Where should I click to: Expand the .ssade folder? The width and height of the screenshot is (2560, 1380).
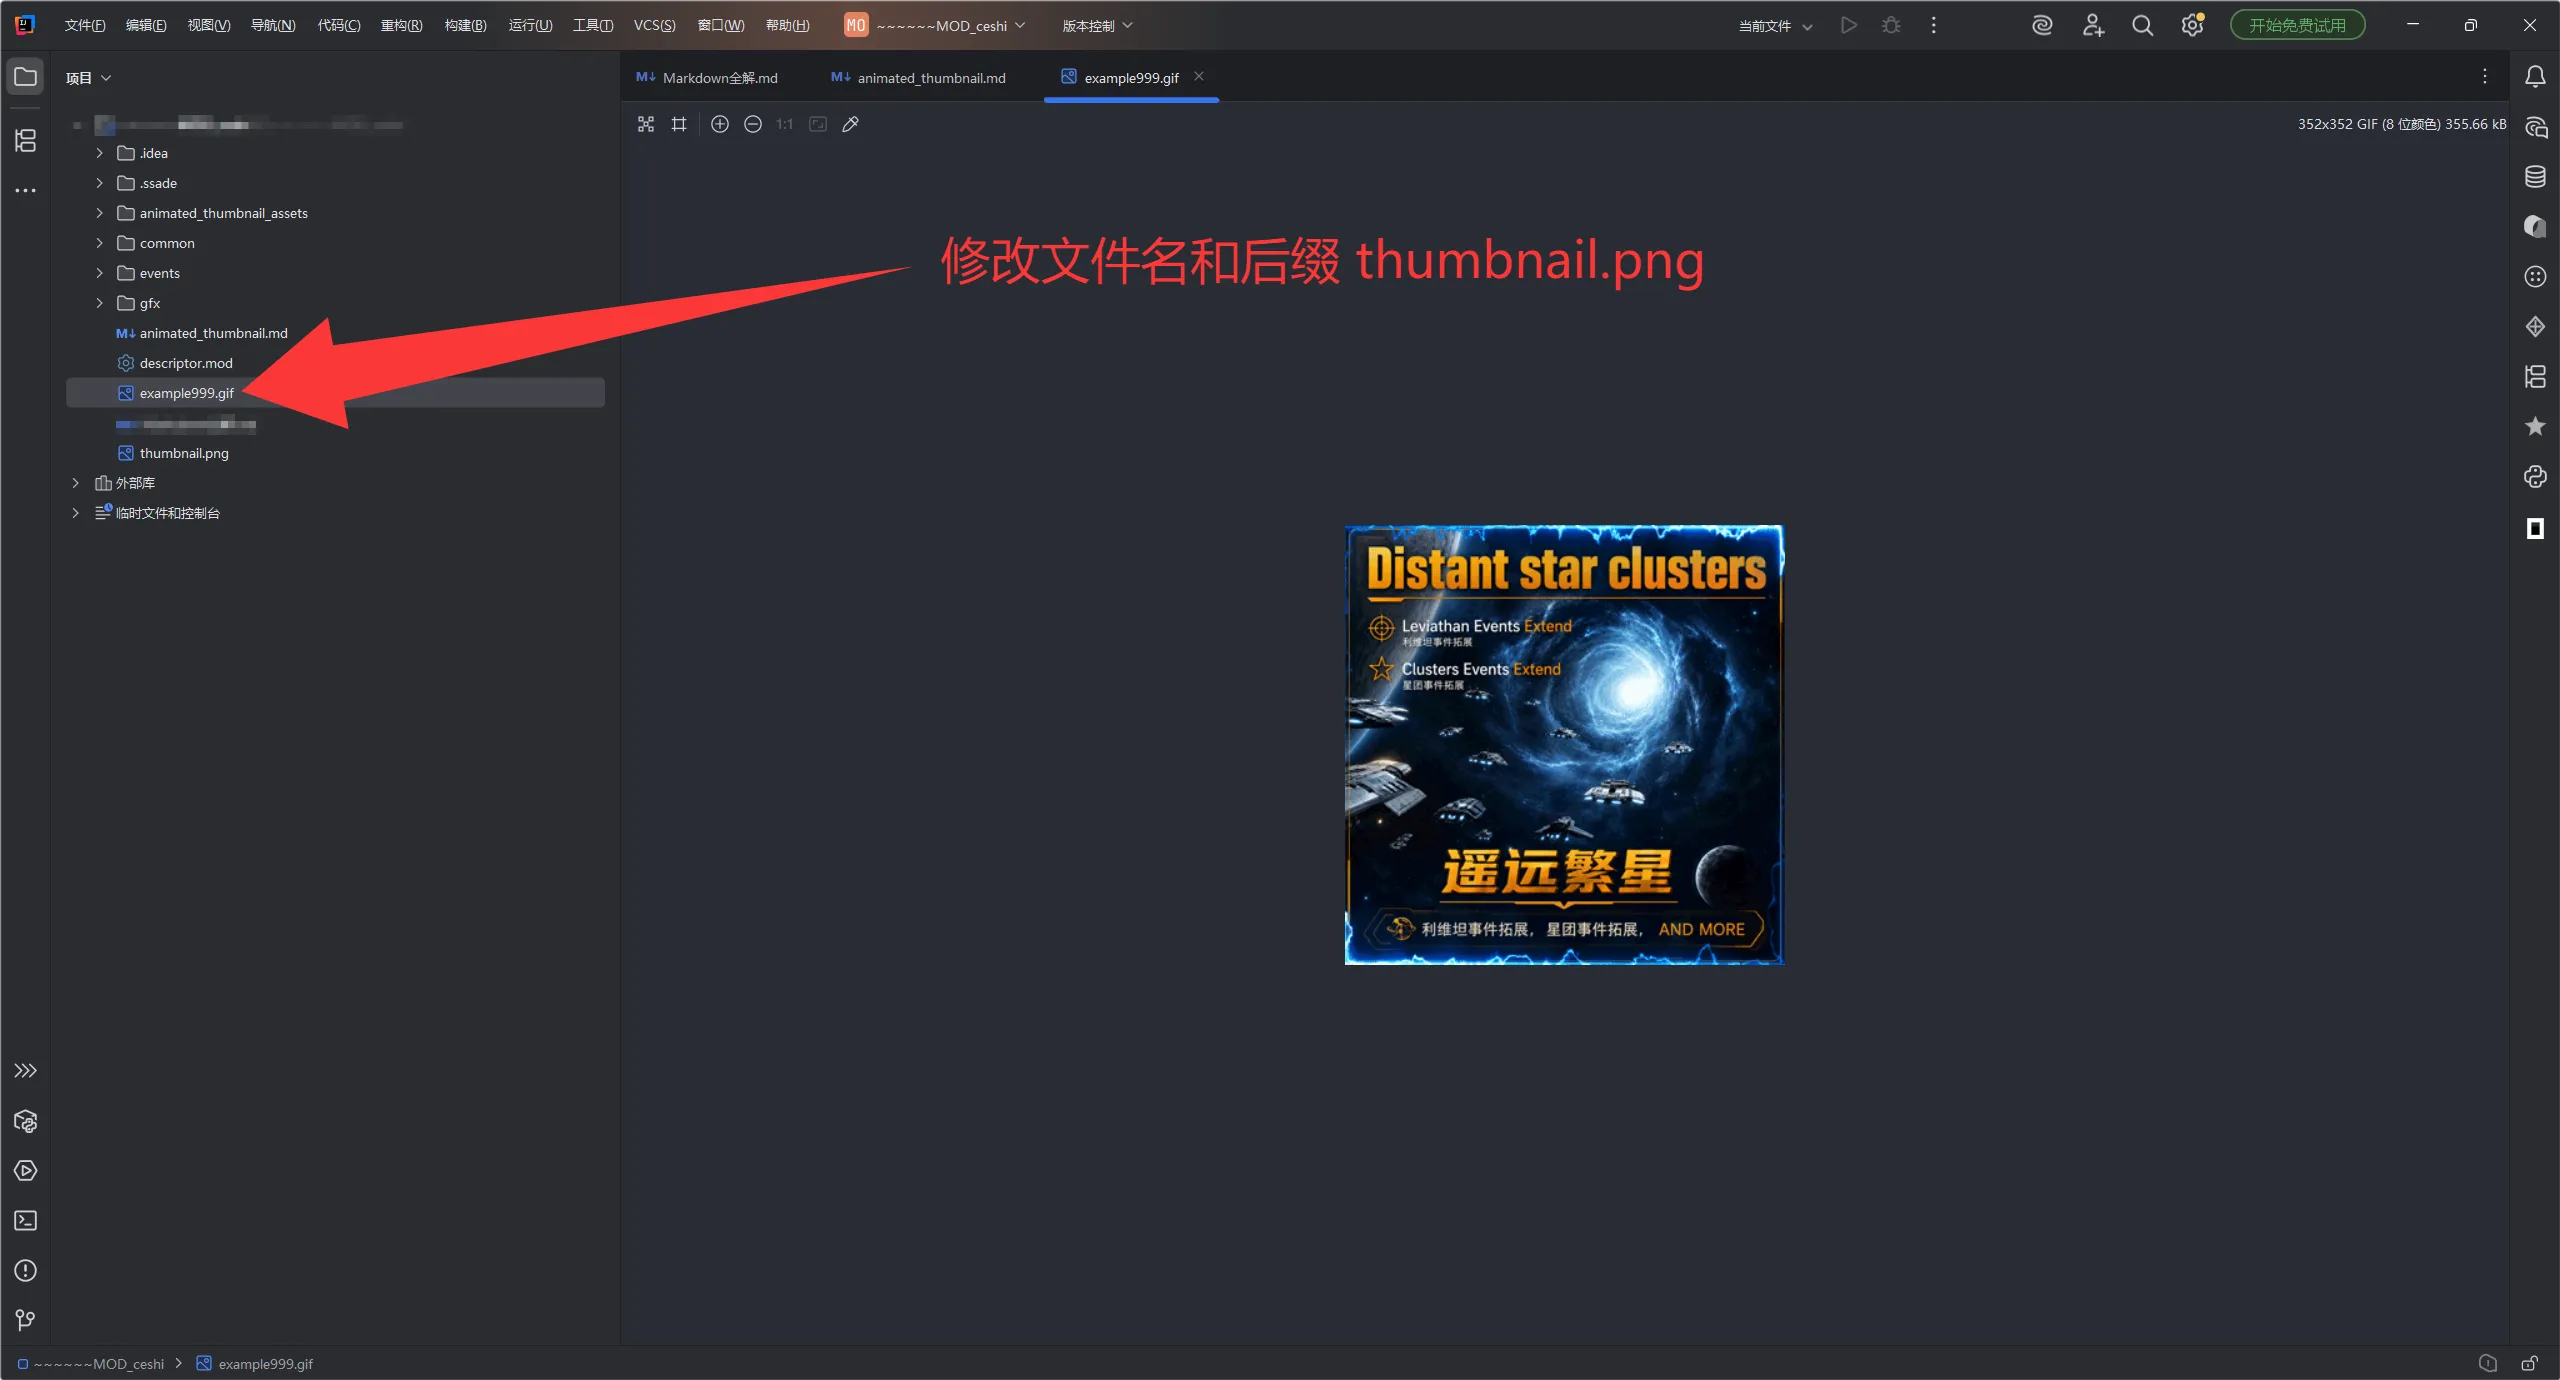99,183
